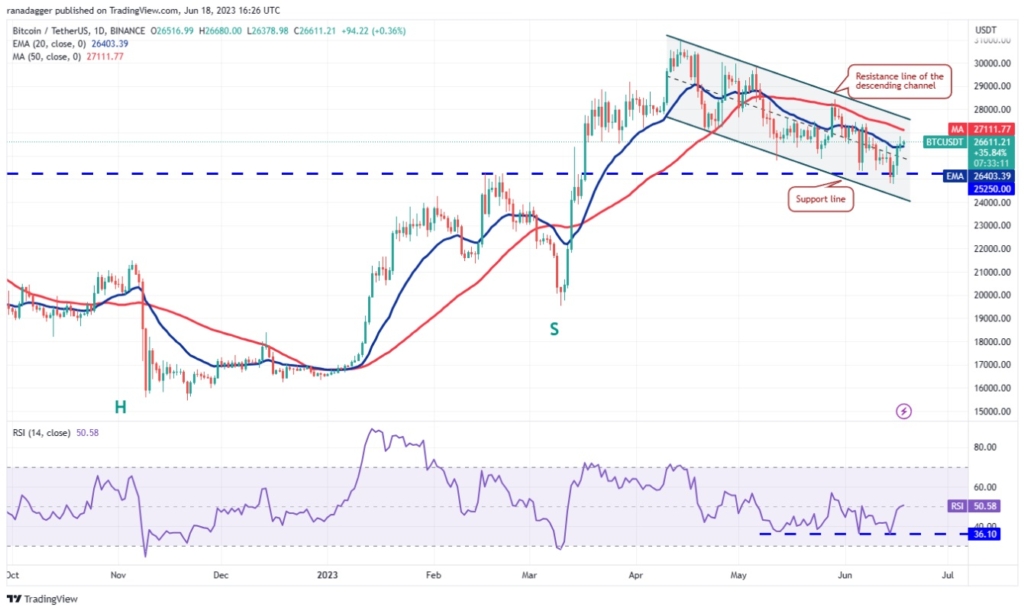Click the May date axis label

[738, 575]
